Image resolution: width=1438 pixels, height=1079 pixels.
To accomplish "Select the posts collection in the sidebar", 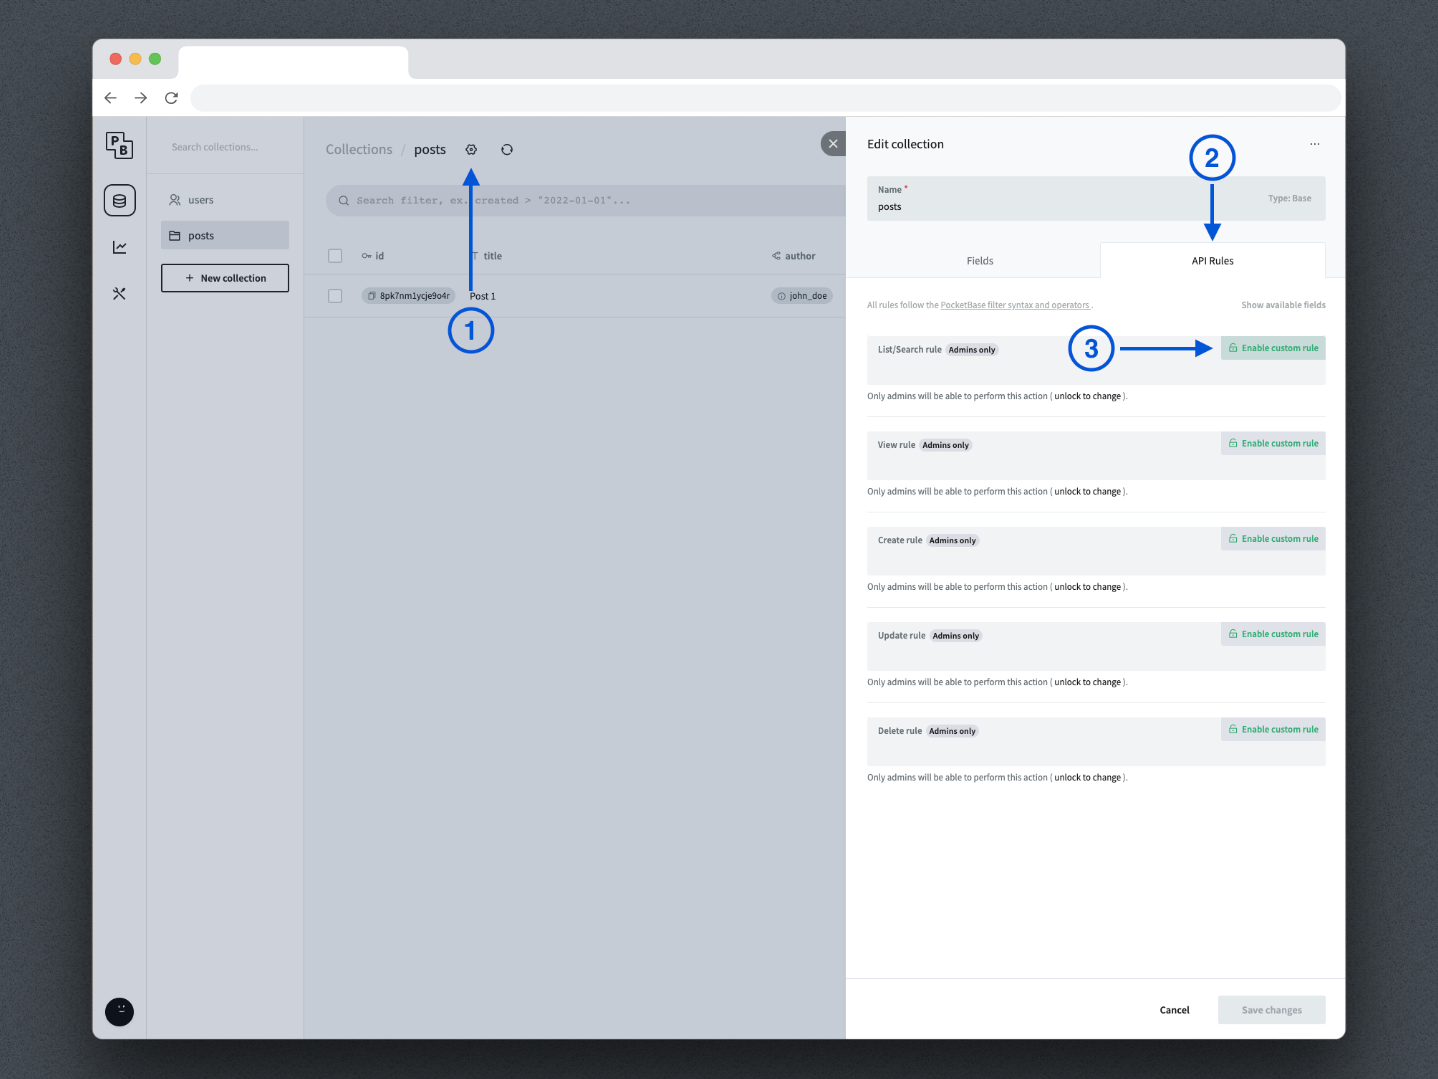I will pos(225,236).
